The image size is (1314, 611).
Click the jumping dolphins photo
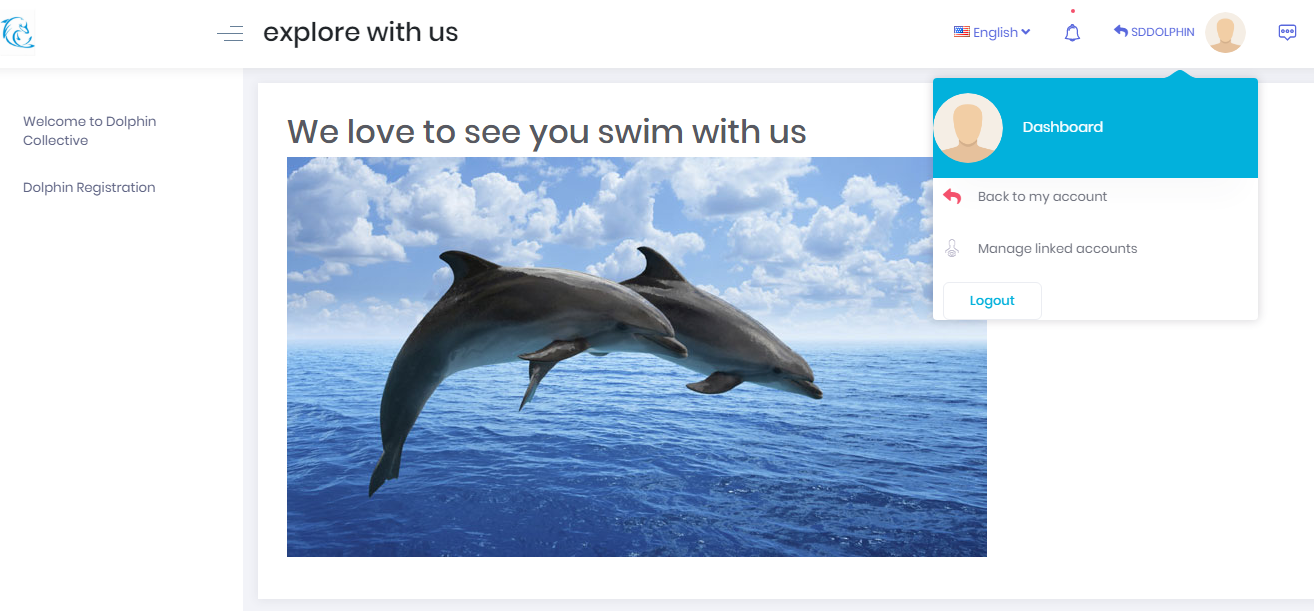coord(637,357)
